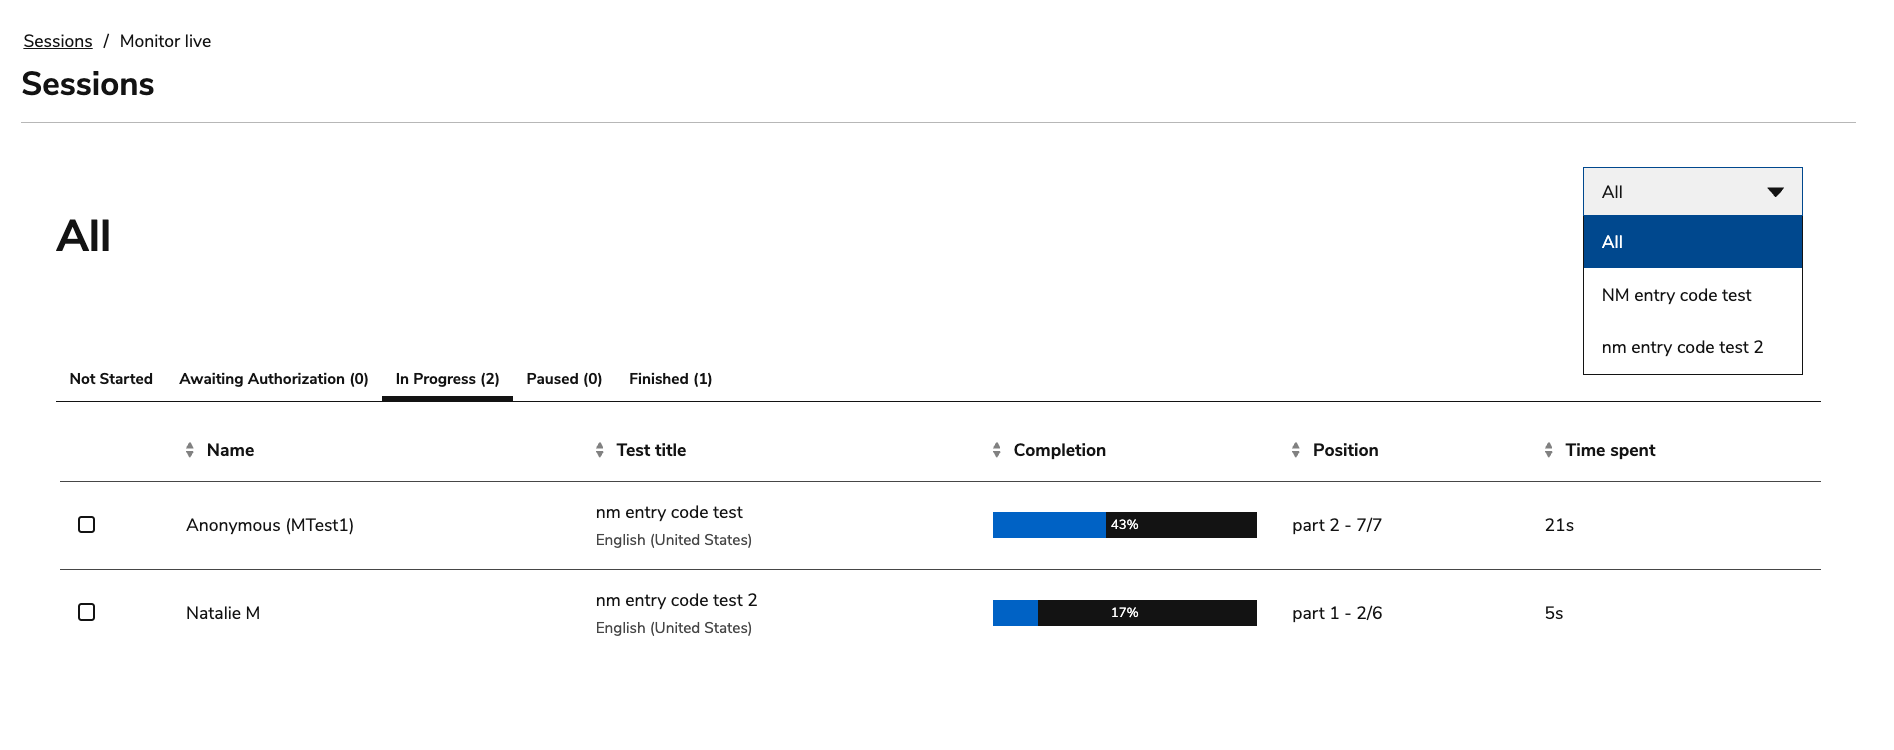Click the 43% completion progress bar
The width and height of the screenshot is (1894, 750).
[1124, 525]
